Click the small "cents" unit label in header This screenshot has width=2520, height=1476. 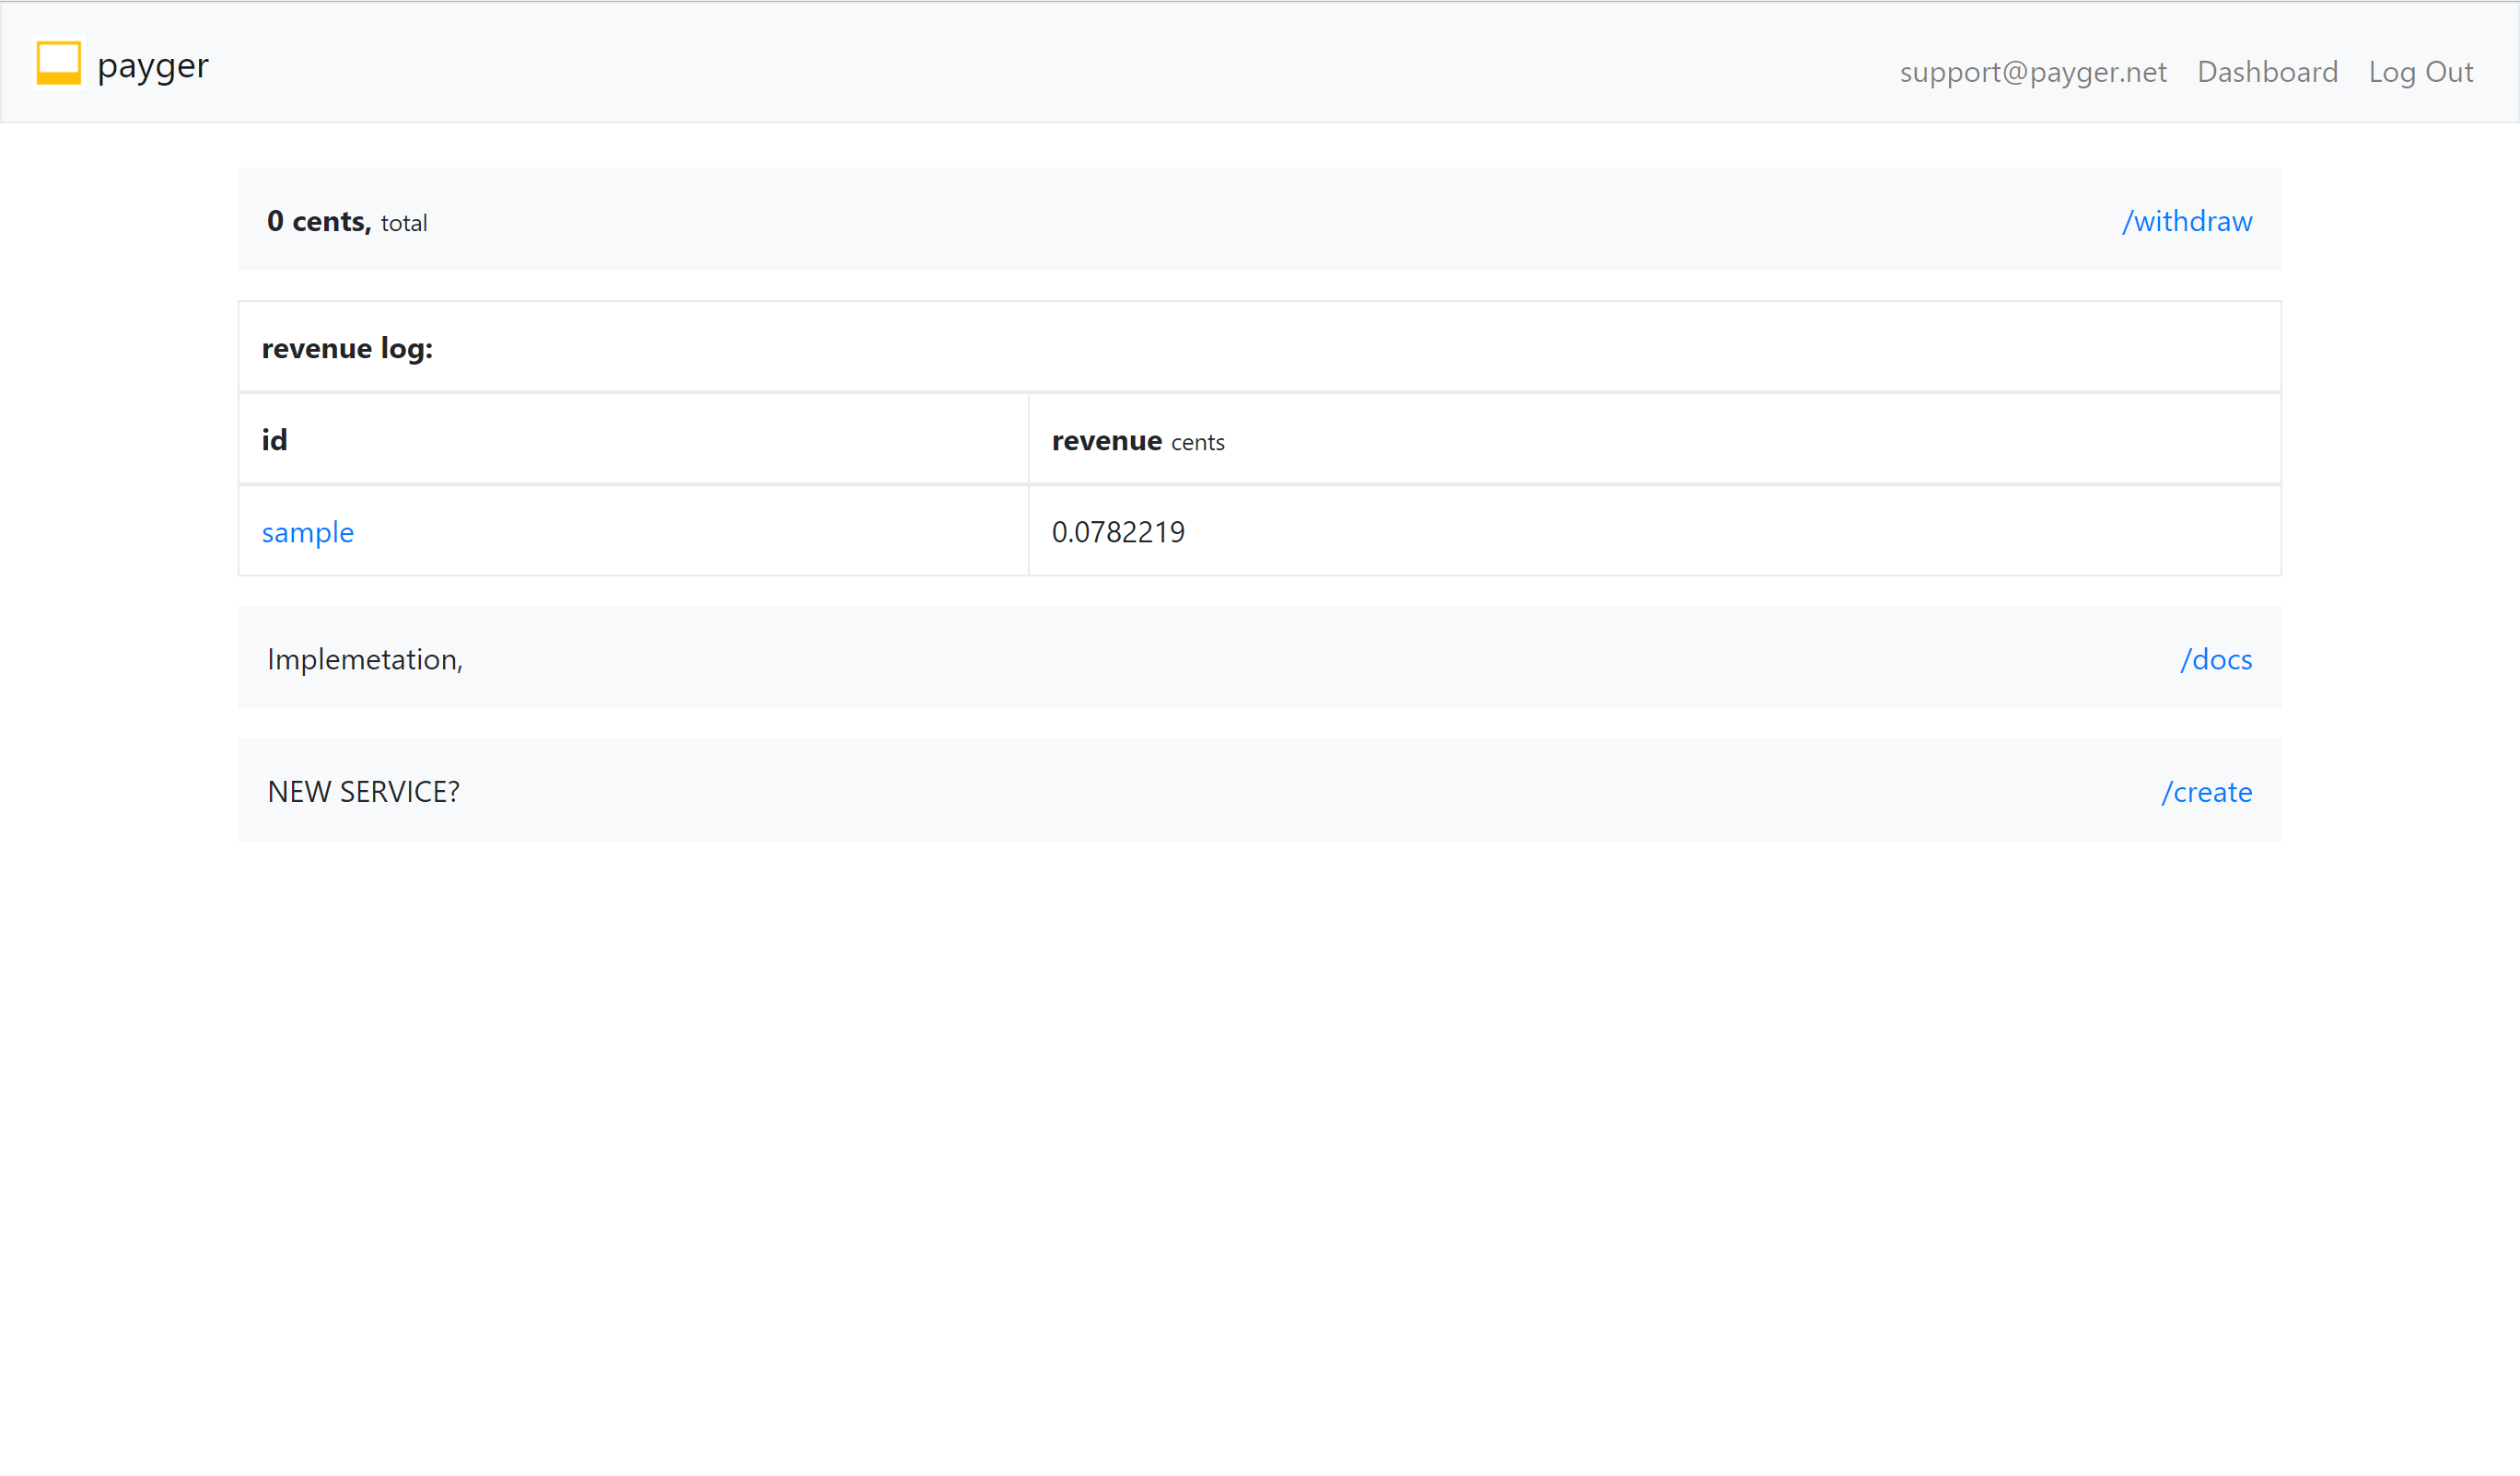[1197, 443]
